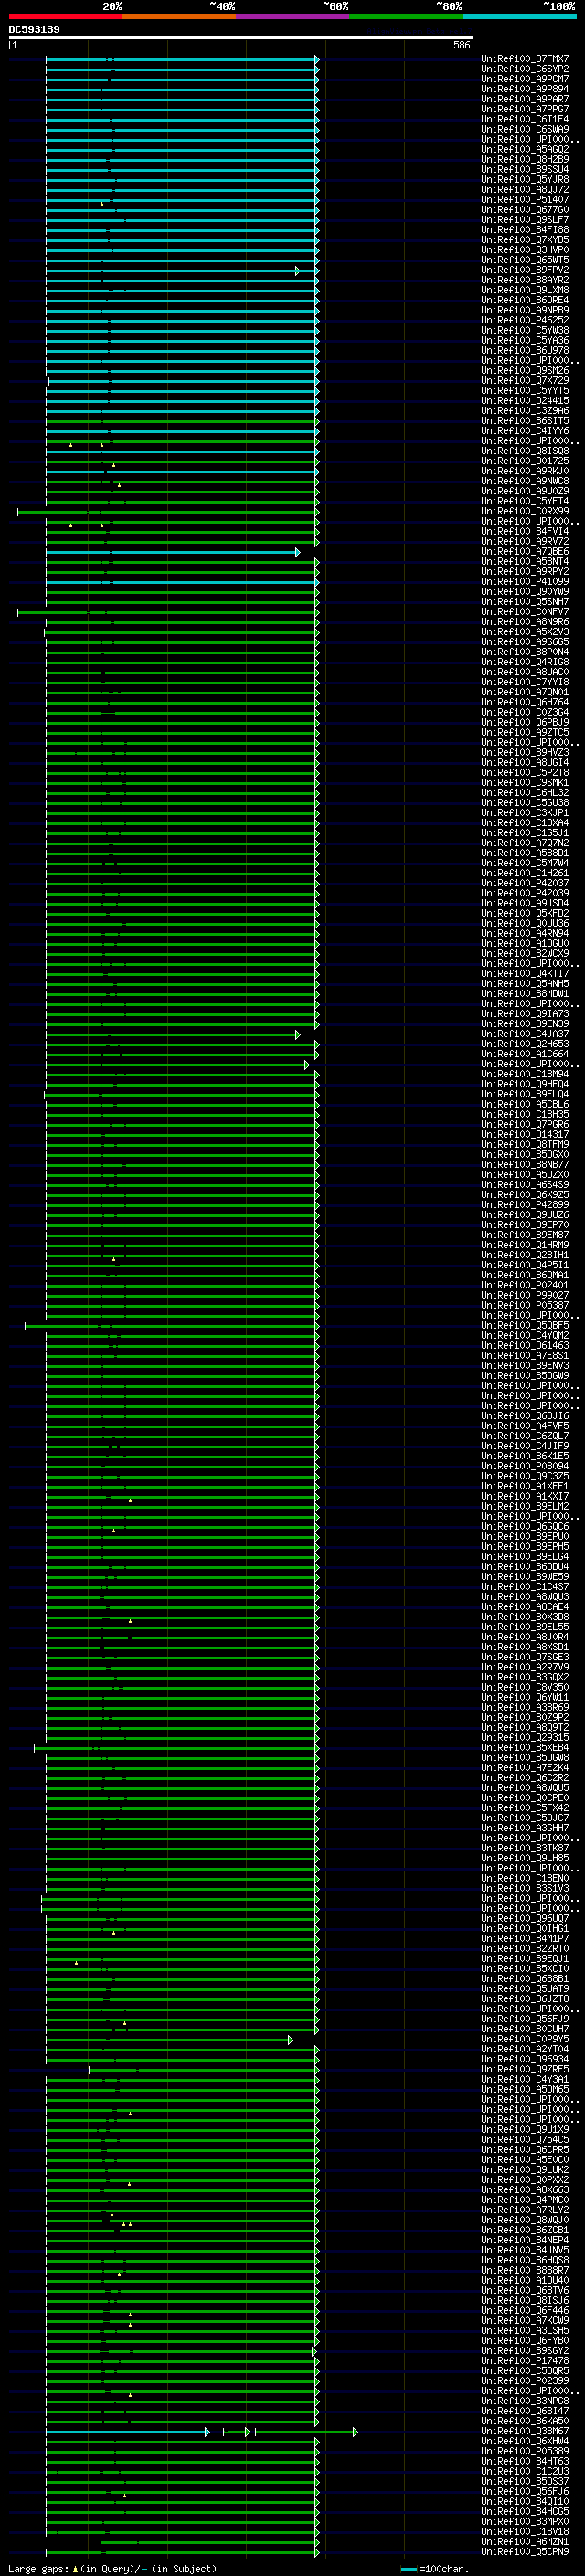Select the UniRef100_Q7PGR6 label
The width and height of the screenshot is (585, 2576).
tap(525, 1124)
